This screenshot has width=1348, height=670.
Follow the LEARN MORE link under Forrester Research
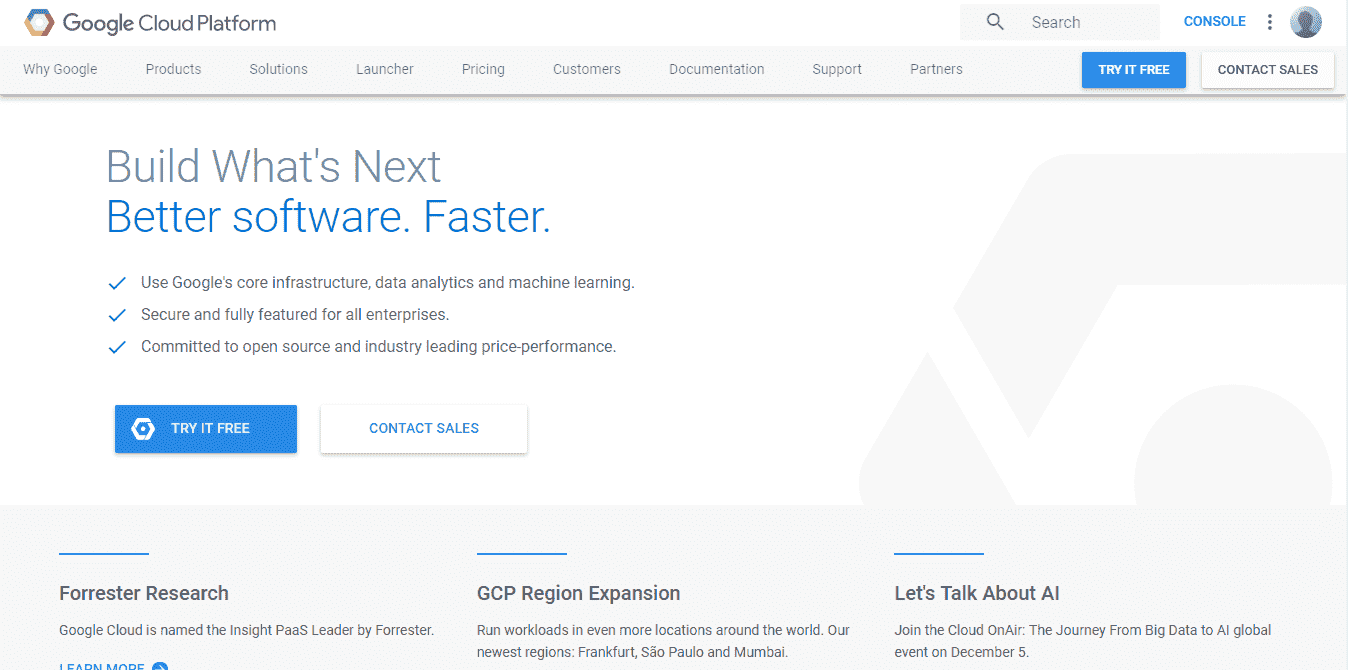[102, 666]
